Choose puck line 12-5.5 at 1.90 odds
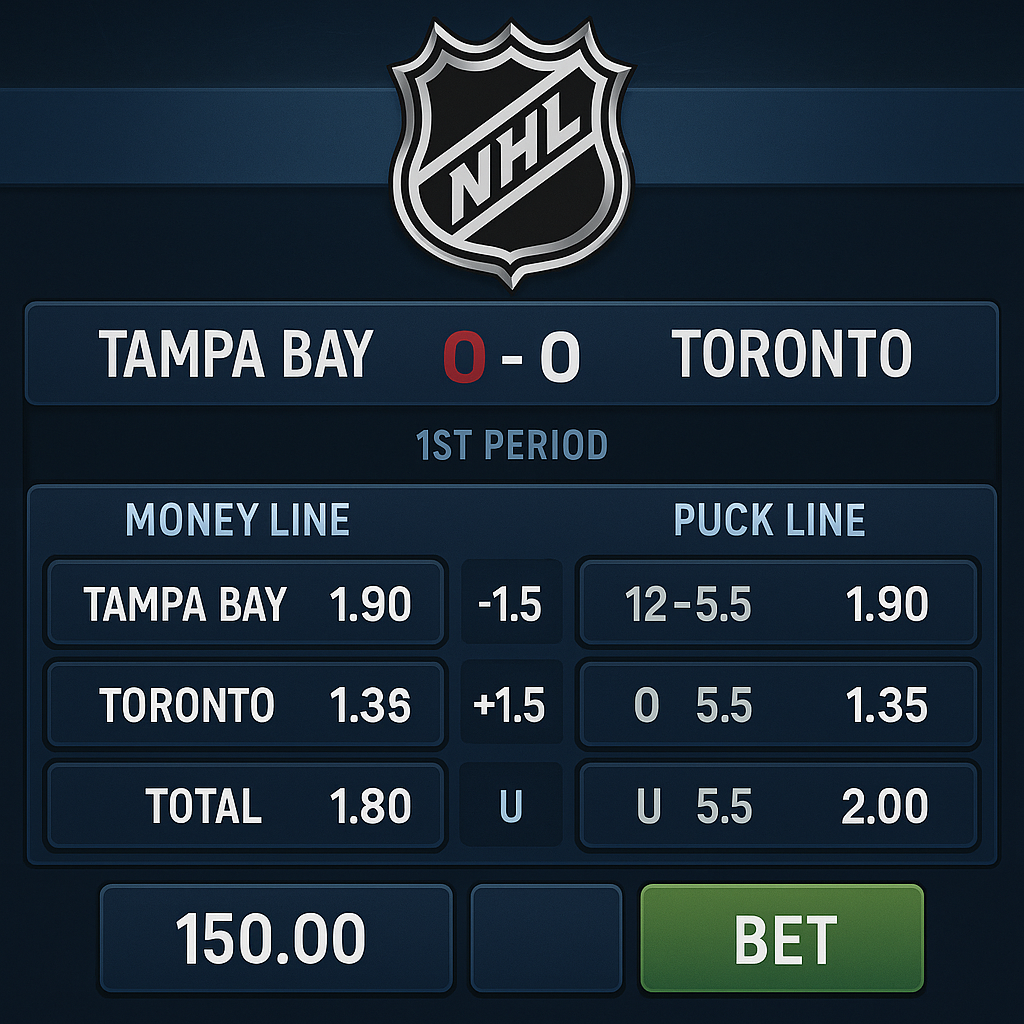Screen dimensions: 1024x1024 (x=779, y=604)
